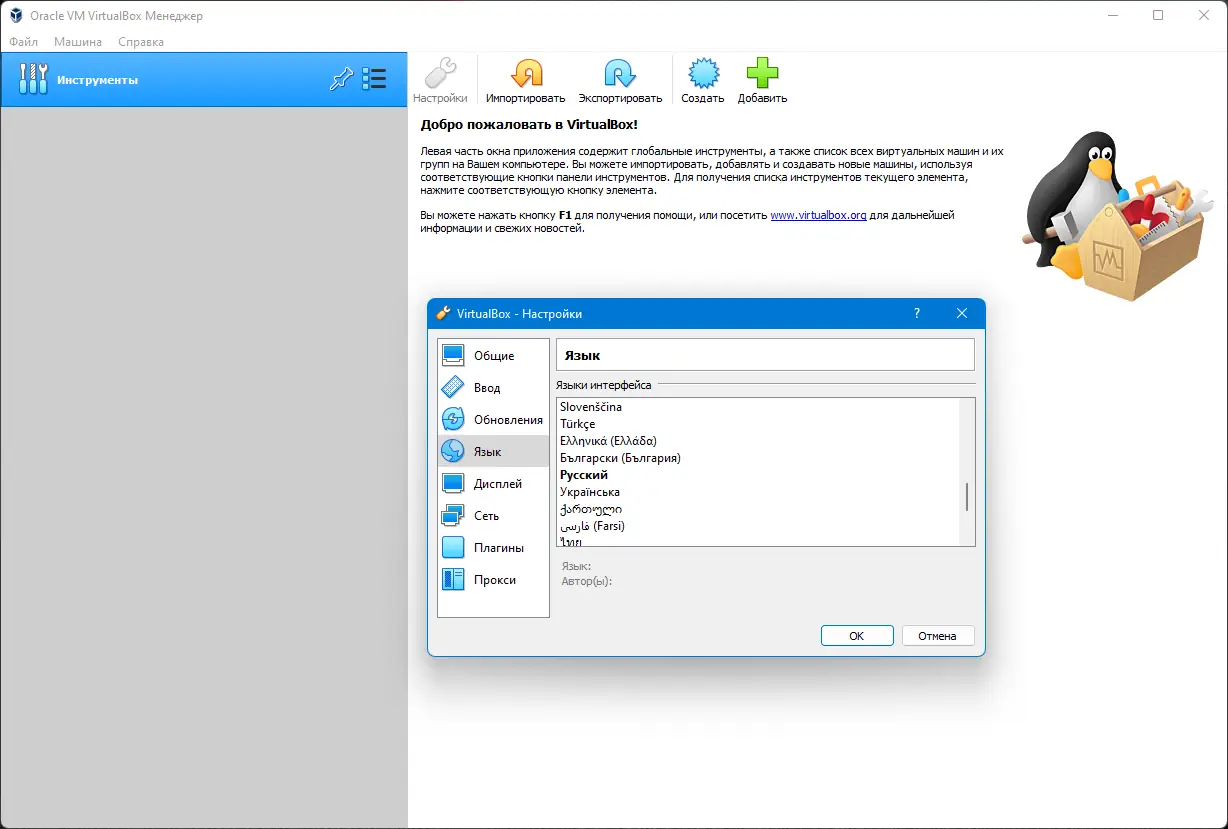Open the Справка menu
Viewport: 1228px width, 829px height.
click(x=141, y=42)
